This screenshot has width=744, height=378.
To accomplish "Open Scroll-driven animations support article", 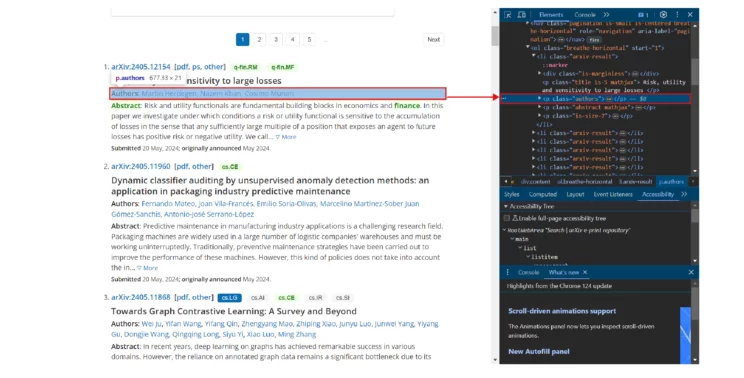I will [562, 311].
